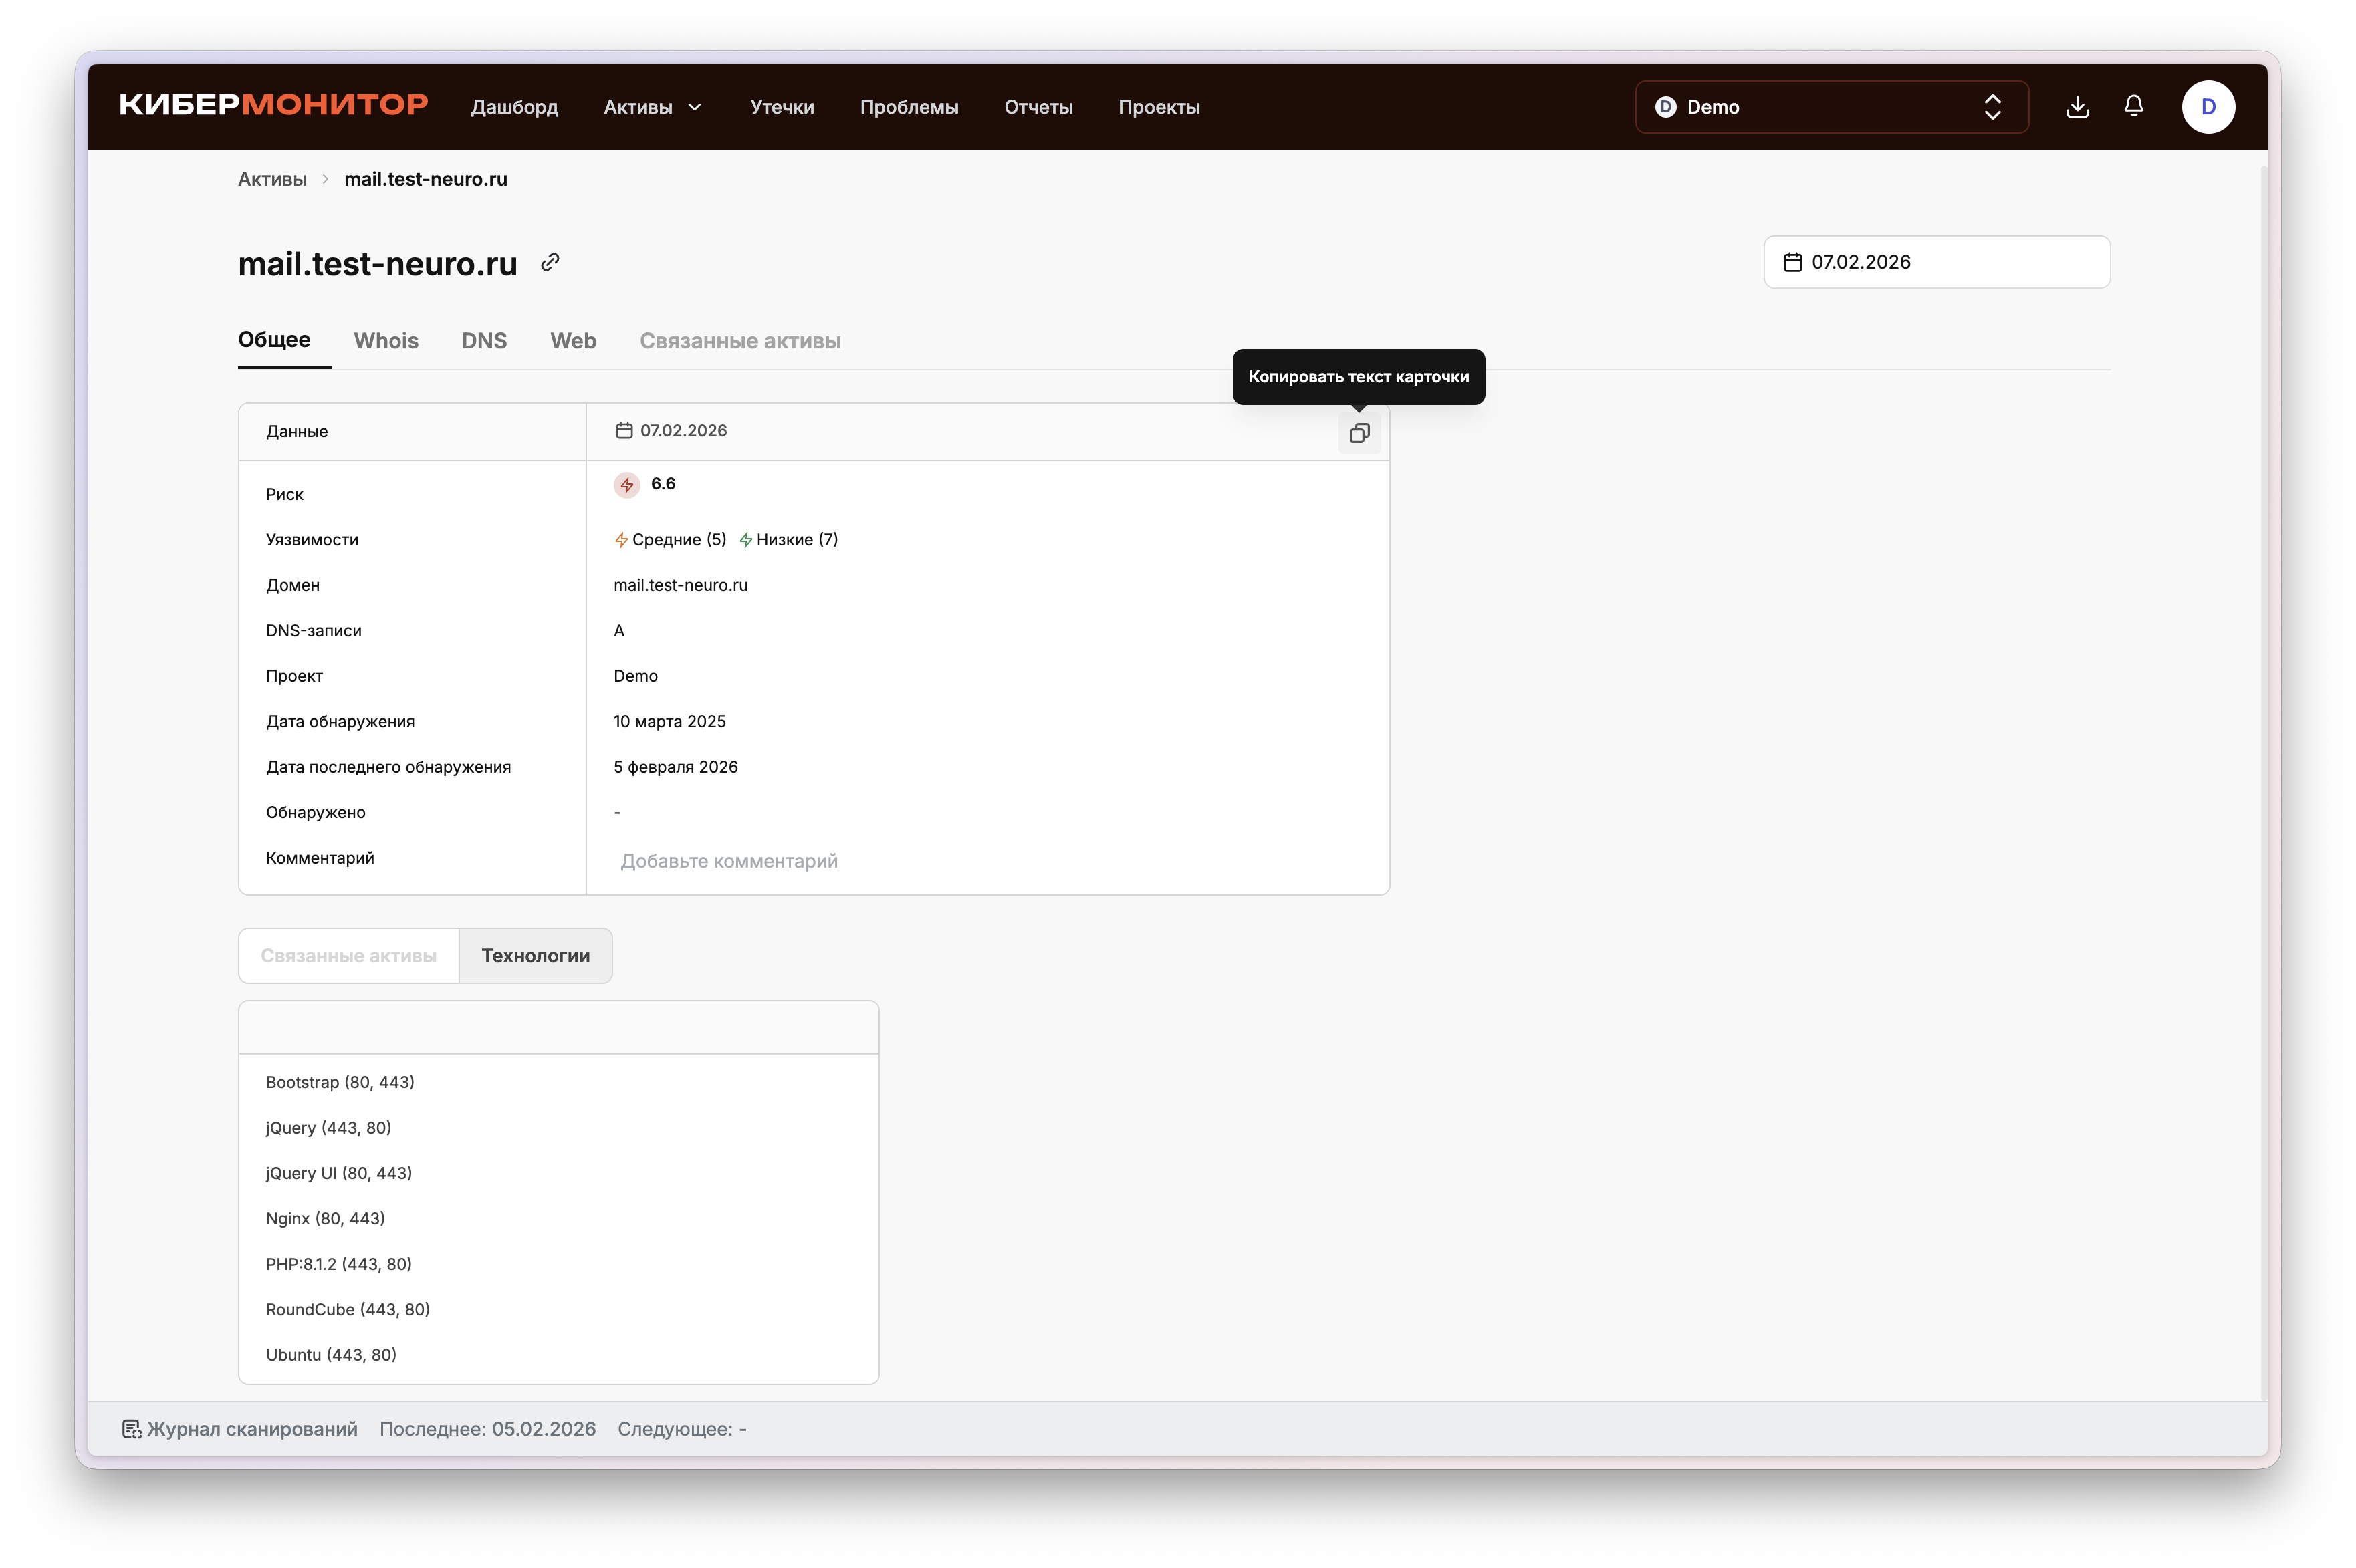The height and width of the screenshot is (1568, 2356).
Task: Open the Web tab
Action: coord(573,341)
